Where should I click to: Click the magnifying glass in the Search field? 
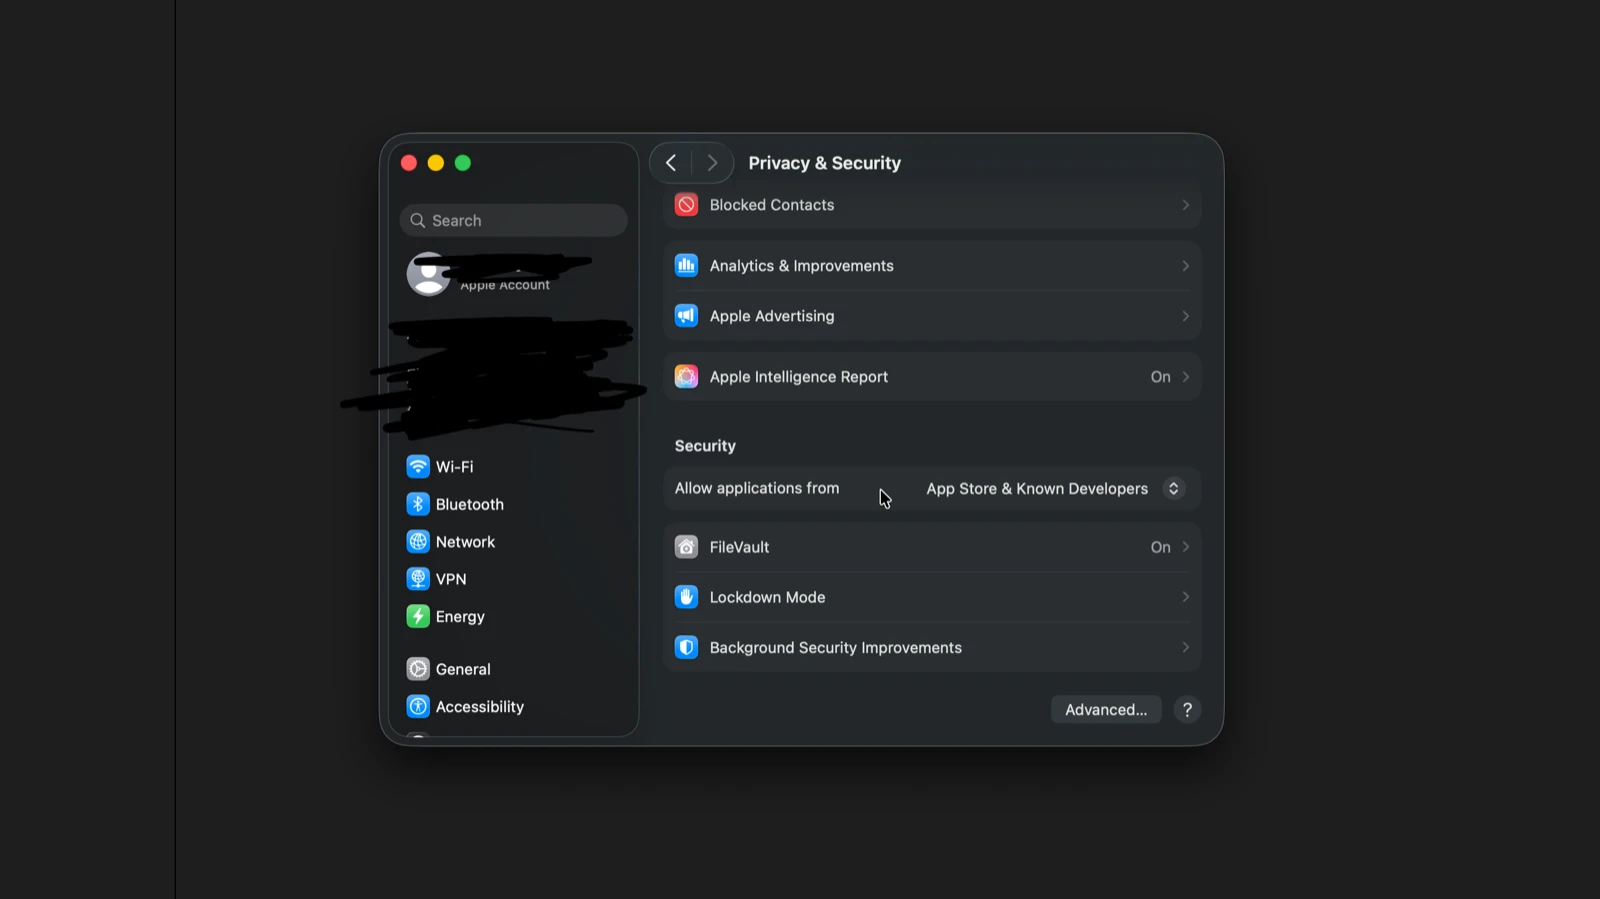tap(418, 221)
